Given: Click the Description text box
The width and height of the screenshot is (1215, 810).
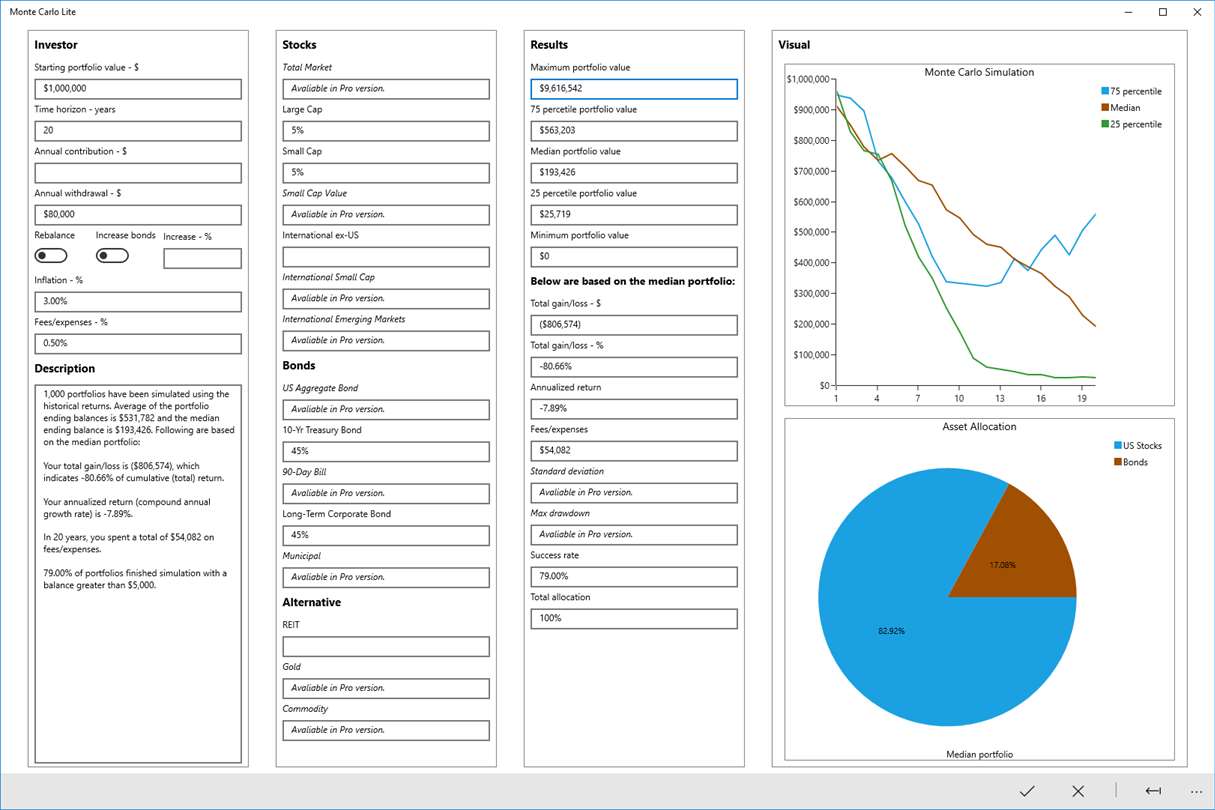Looking at the screenshot, I should tap(138, 574).
